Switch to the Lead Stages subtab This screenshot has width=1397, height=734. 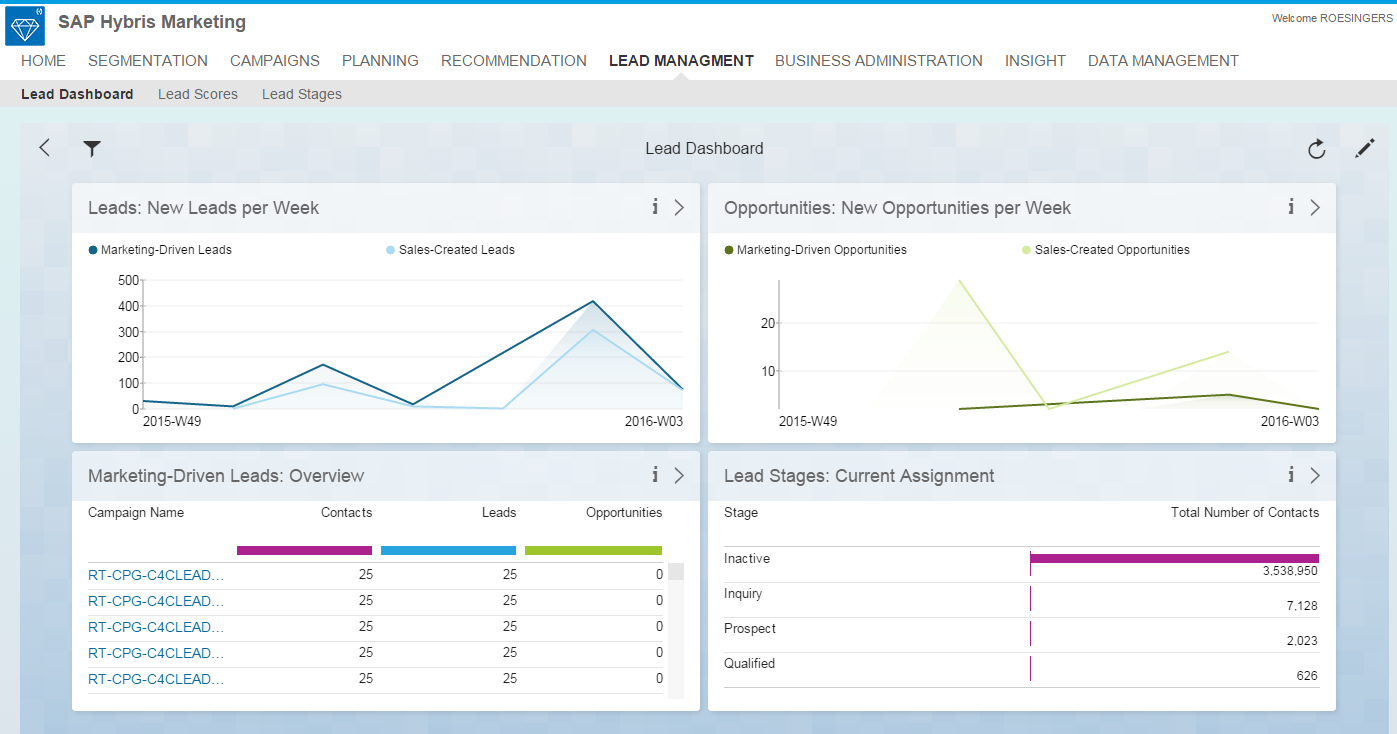(302, 94)
